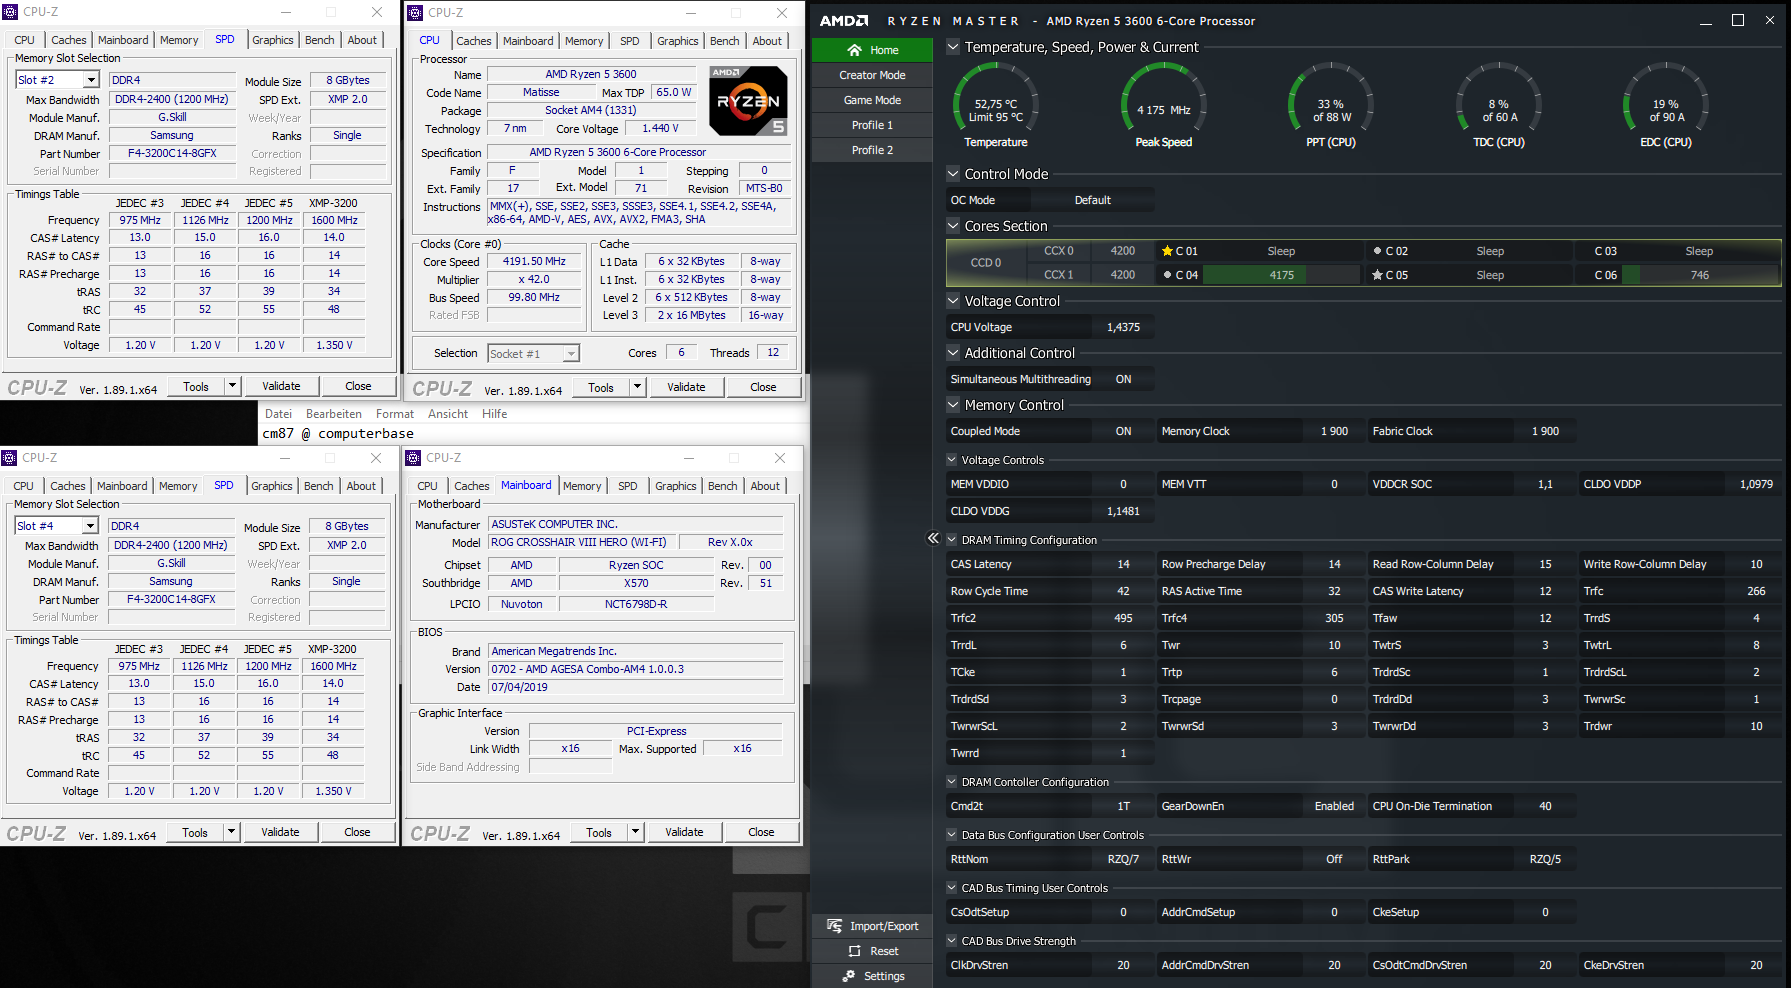Click Validate in Mainboard CPU-Z window
The image size is (1791, 988).
pos(684,832)
